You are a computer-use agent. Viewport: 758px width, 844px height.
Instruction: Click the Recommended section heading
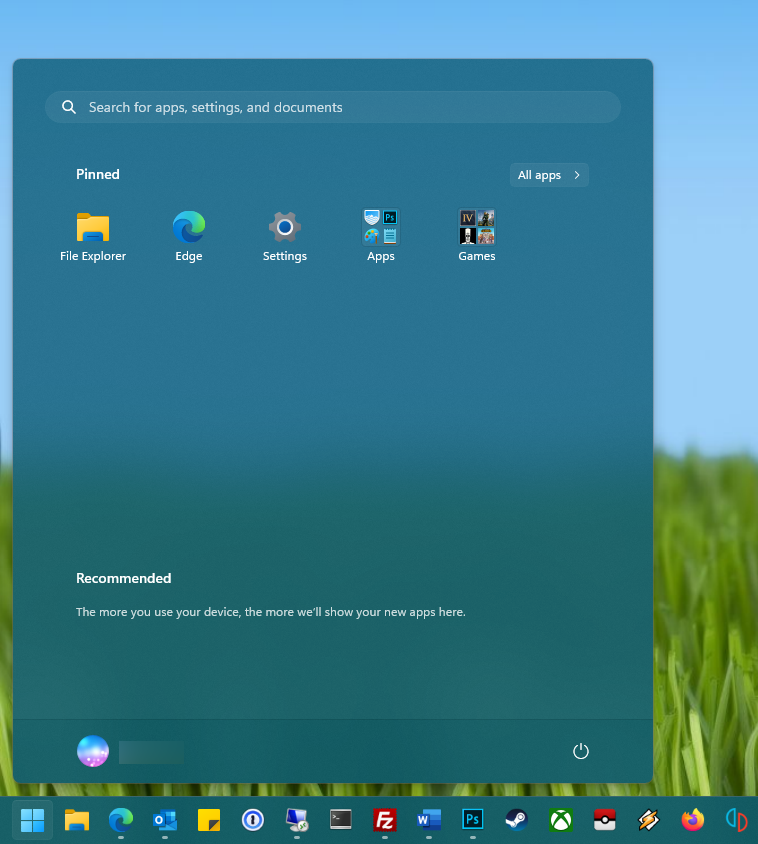123,578
